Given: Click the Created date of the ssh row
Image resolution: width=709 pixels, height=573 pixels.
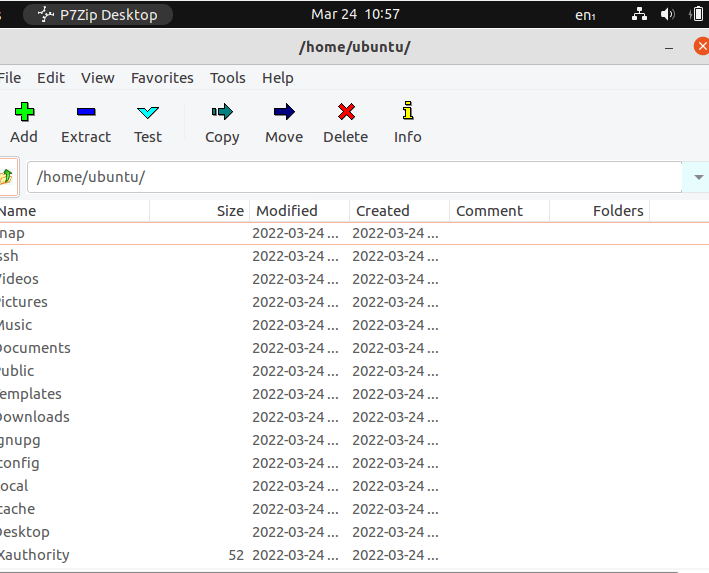Looking at the screenshot, I should (x=396, y=256).
